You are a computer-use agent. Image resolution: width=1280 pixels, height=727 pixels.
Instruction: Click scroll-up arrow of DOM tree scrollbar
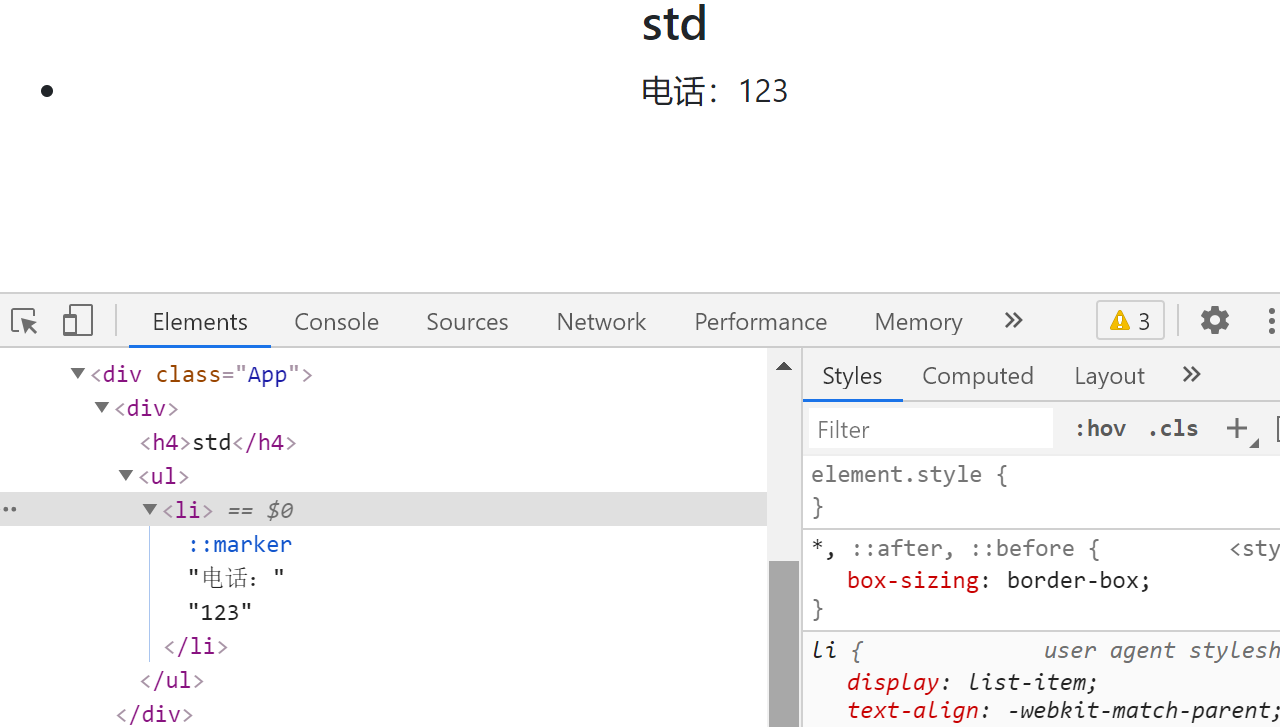click(x=784, y=366)
